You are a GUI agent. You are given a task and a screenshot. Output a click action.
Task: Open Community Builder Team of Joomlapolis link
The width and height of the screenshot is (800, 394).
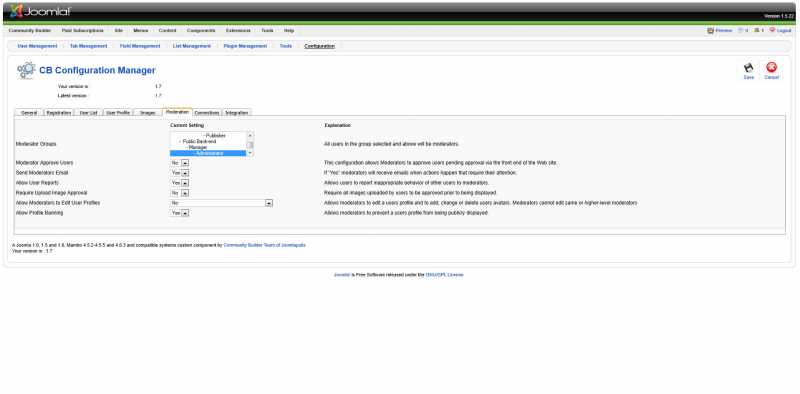click(264, 245)
